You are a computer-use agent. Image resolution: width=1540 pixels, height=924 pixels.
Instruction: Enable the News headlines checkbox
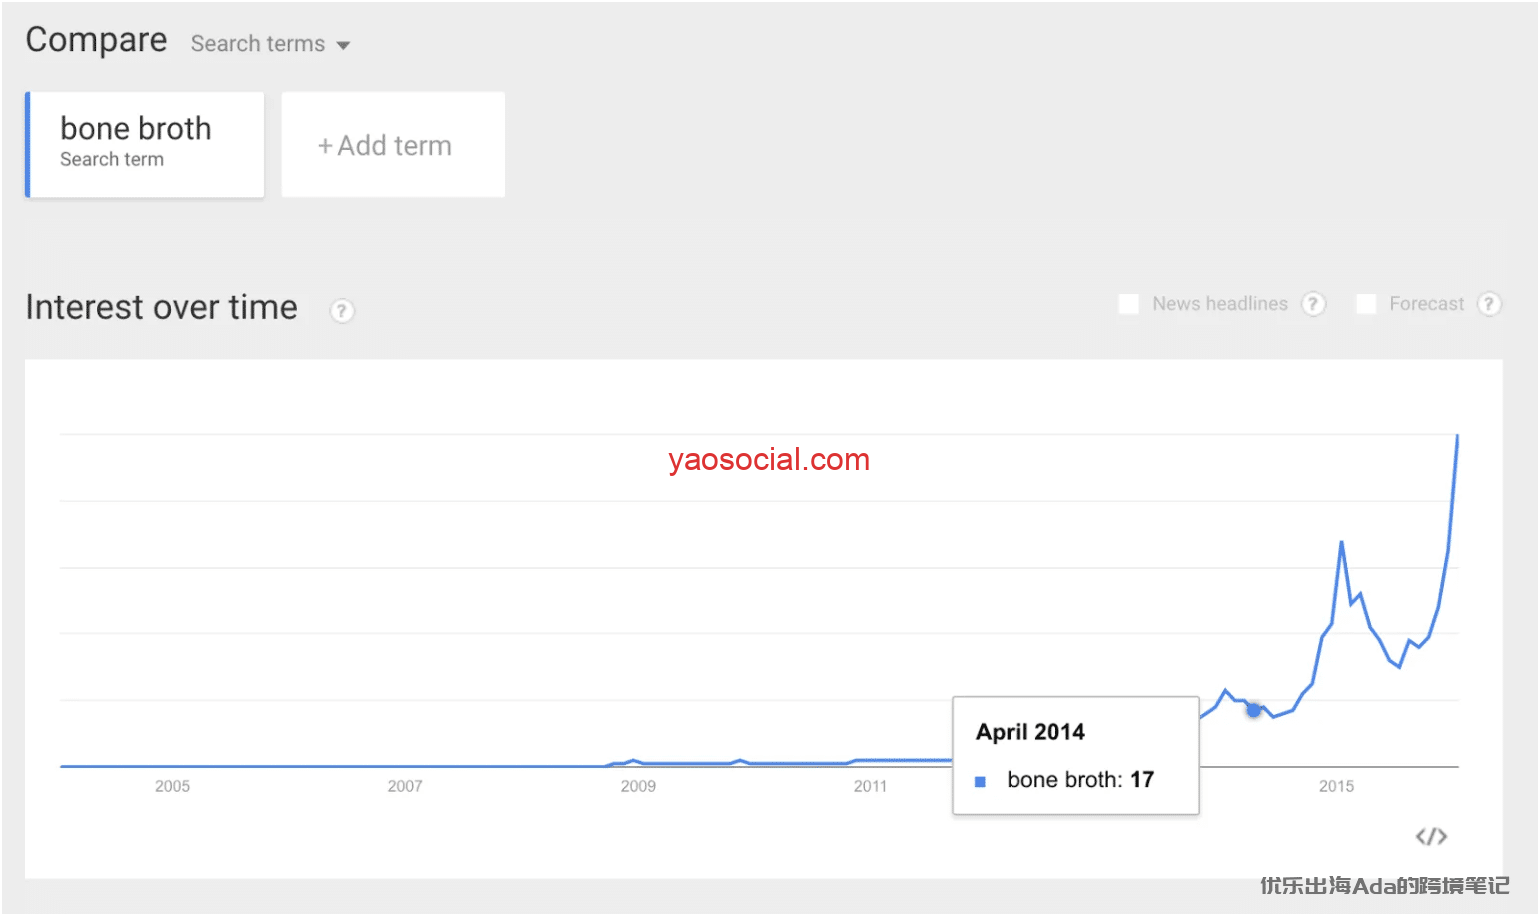point(1128,304)
